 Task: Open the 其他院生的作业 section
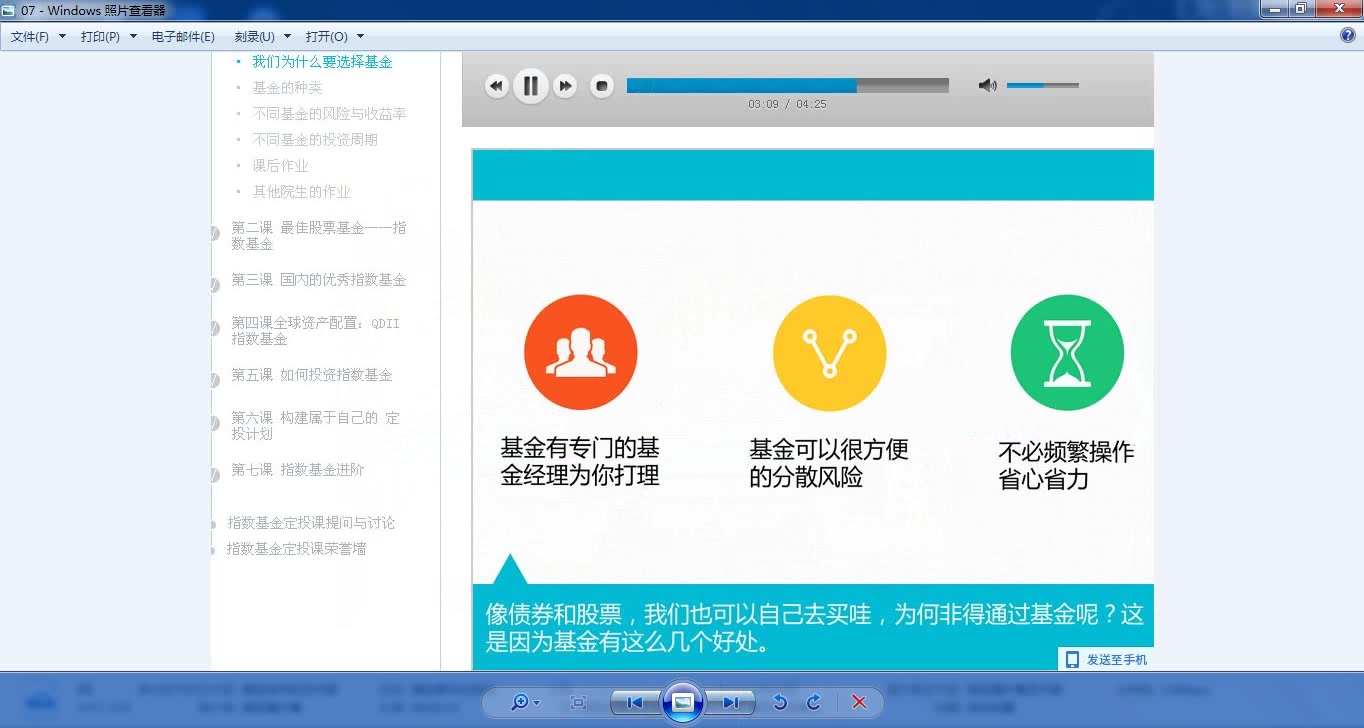pyautogui.click(x=301, y=192)
